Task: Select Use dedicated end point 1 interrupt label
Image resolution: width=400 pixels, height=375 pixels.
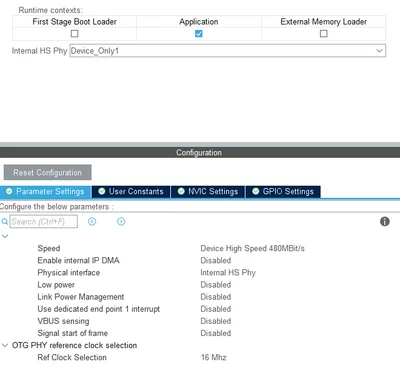Action: 99,309
